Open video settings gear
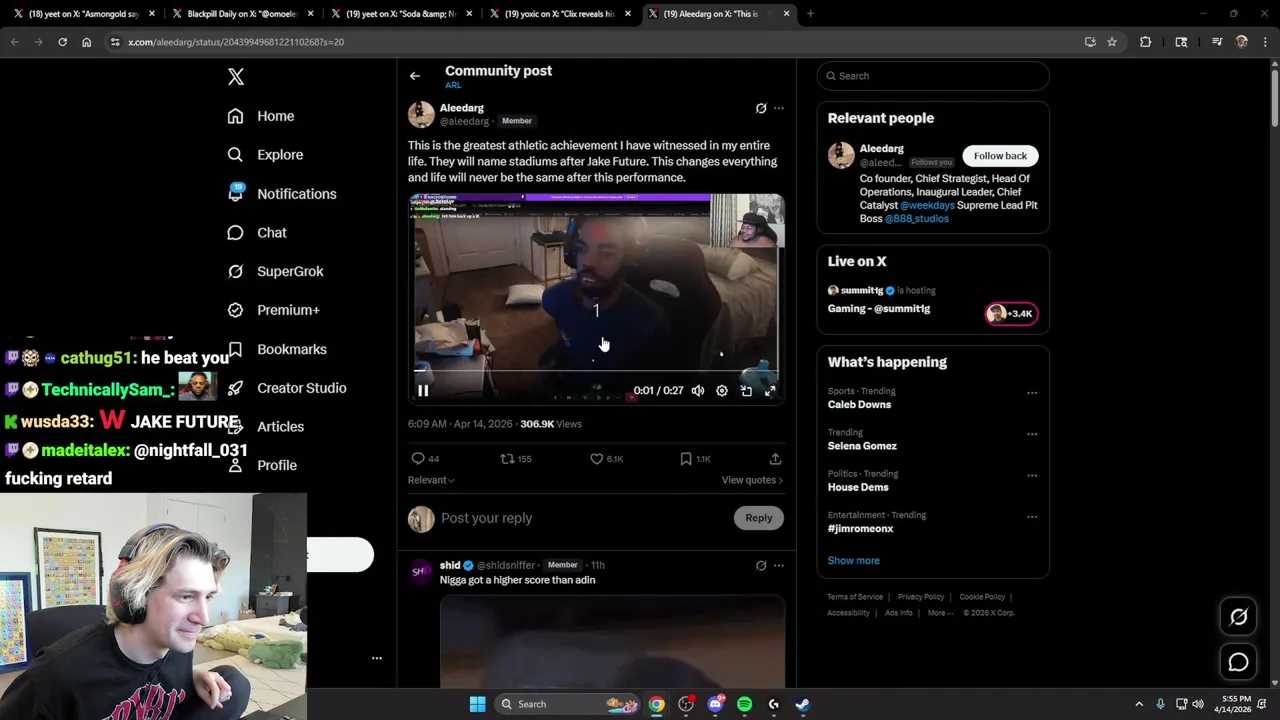Screen dimensions: 1280x720 722,391
